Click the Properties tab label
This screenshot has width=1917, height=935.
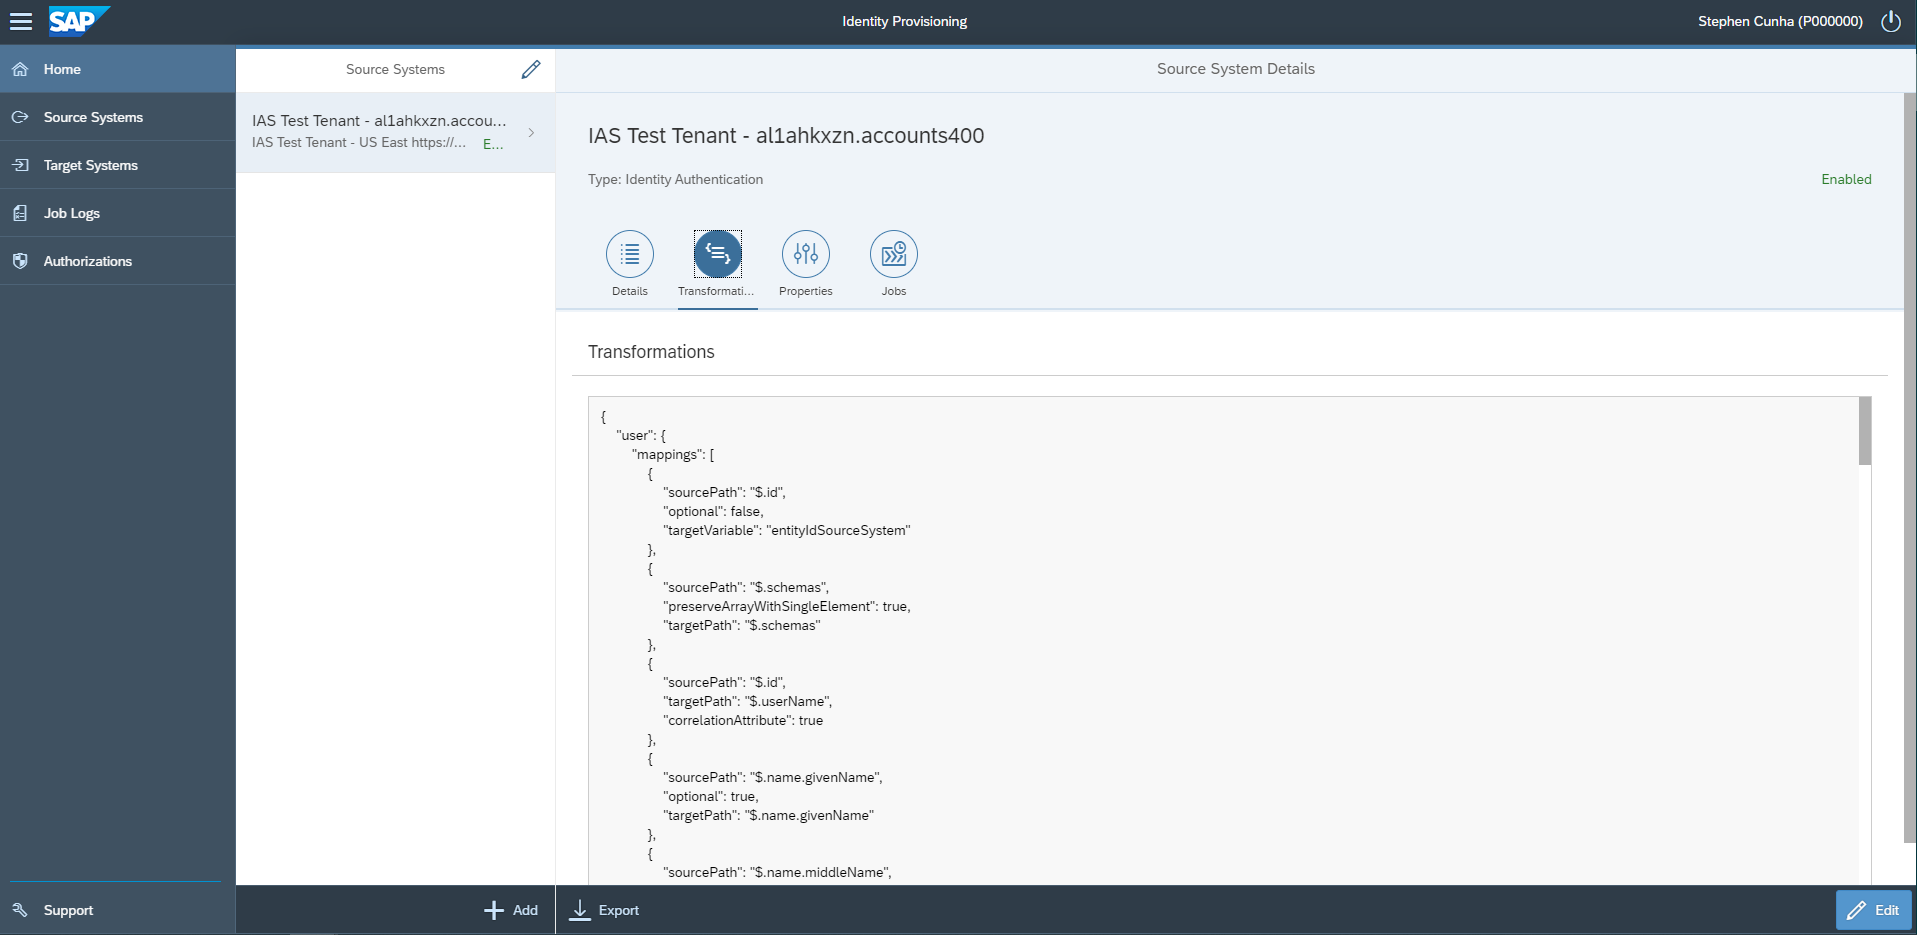806,291
